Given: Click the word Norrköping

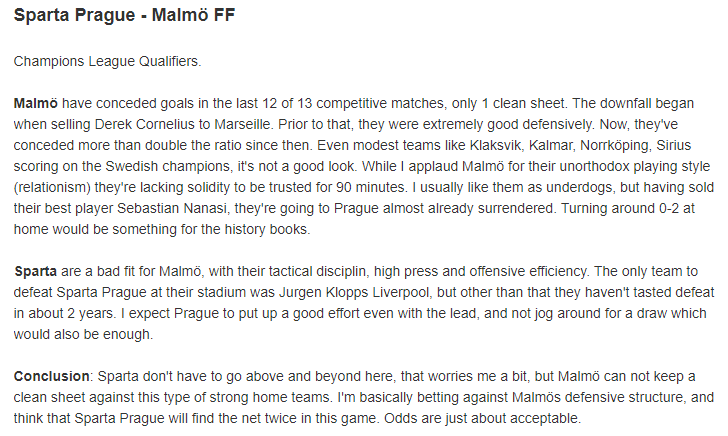Looking at the screenshot, I should (614, 145).
